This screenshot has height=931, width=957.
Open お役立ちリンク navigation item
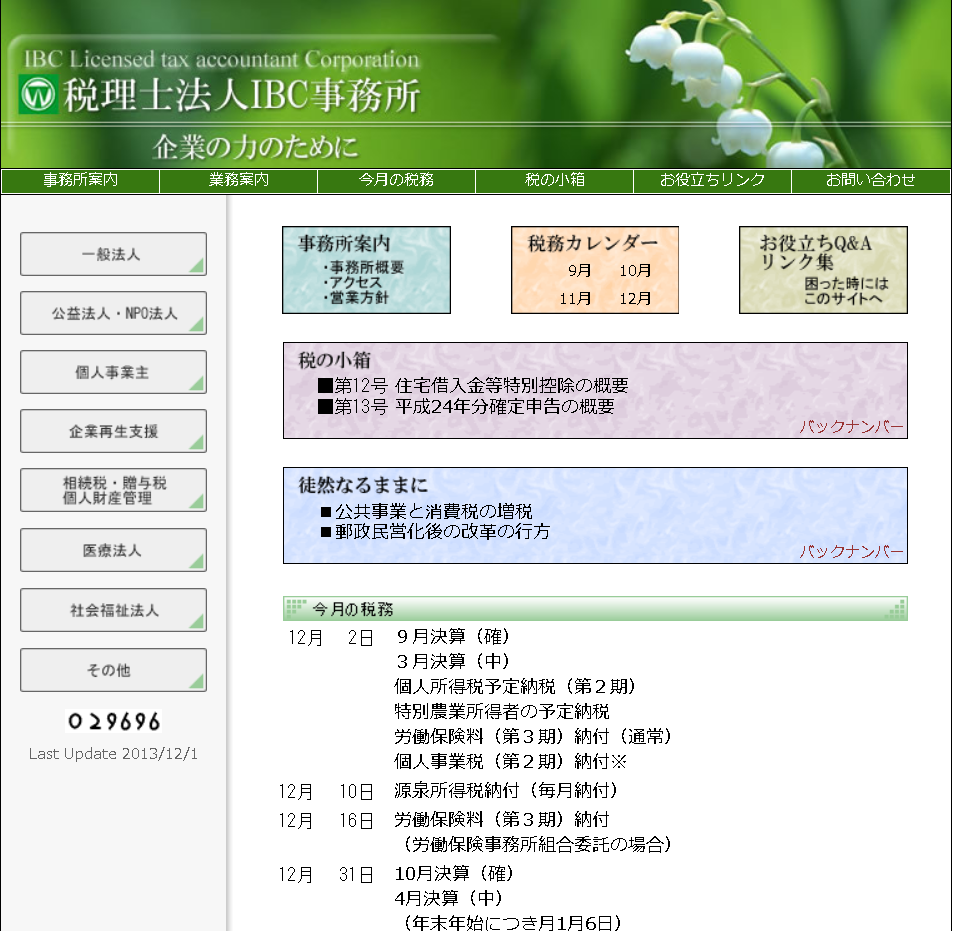pos(712,181)
